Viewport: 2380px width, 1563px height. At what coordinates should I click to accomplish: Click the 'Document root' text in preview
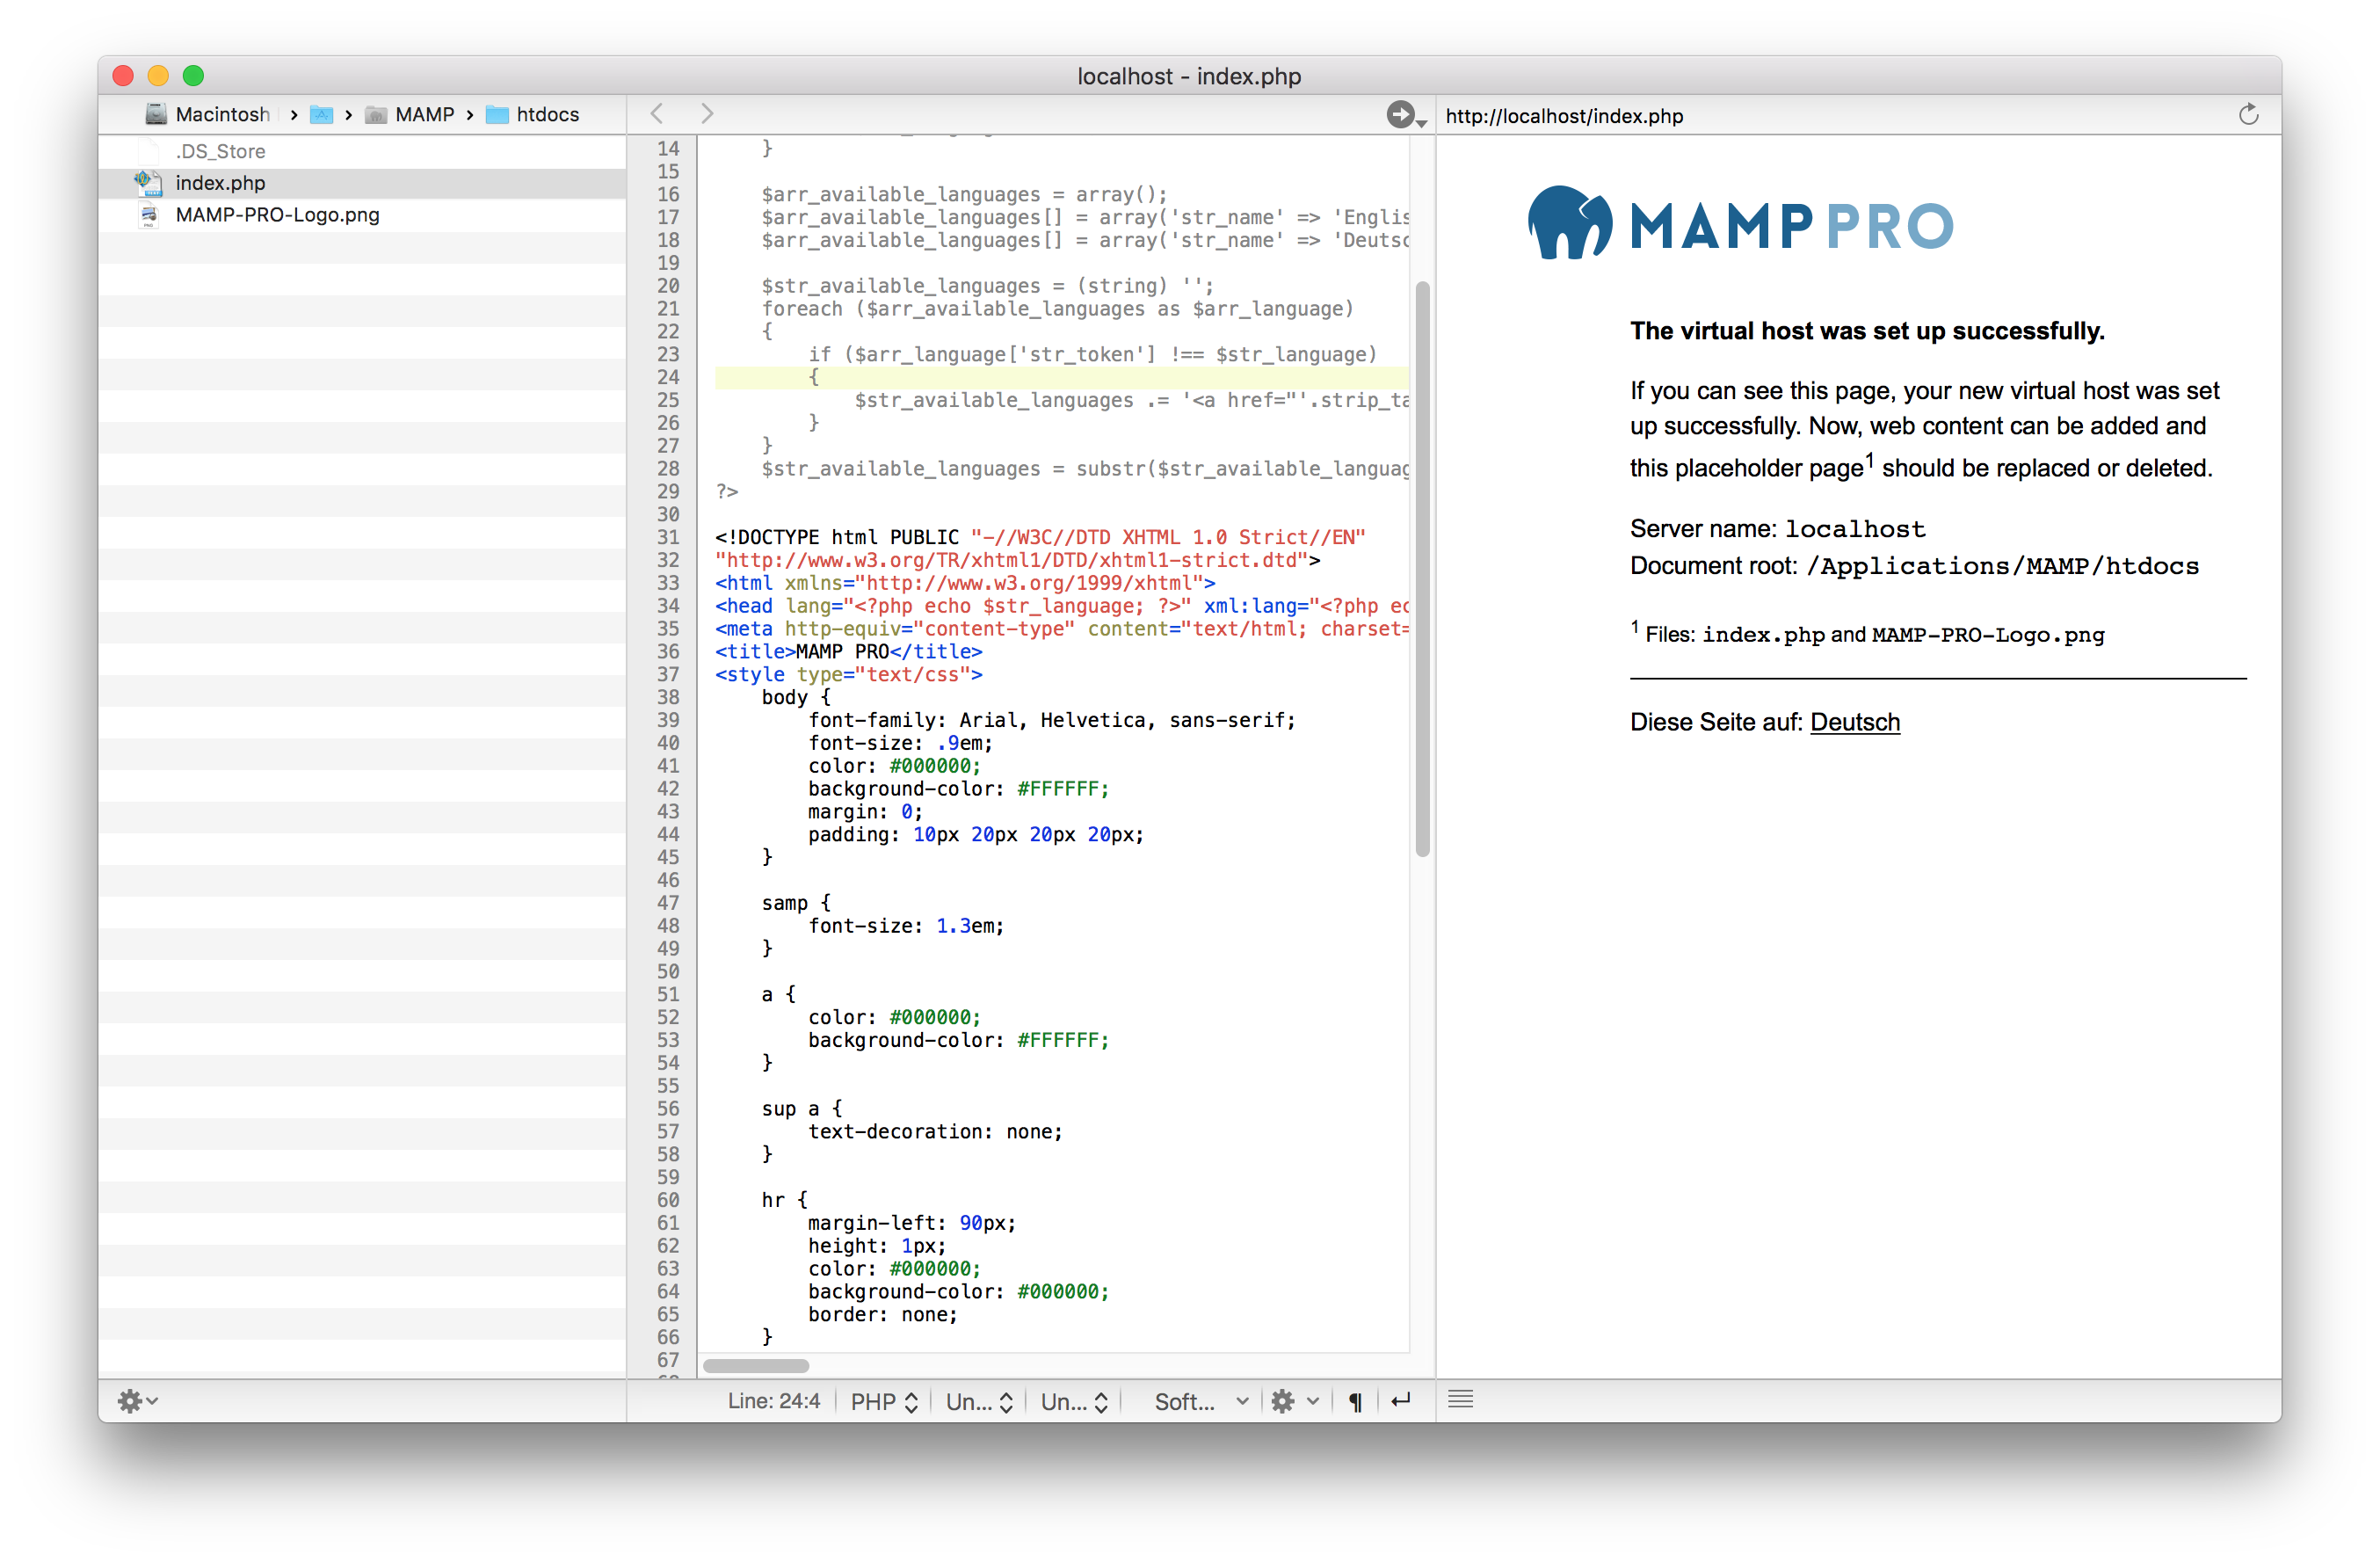[x=1914, y=566]
